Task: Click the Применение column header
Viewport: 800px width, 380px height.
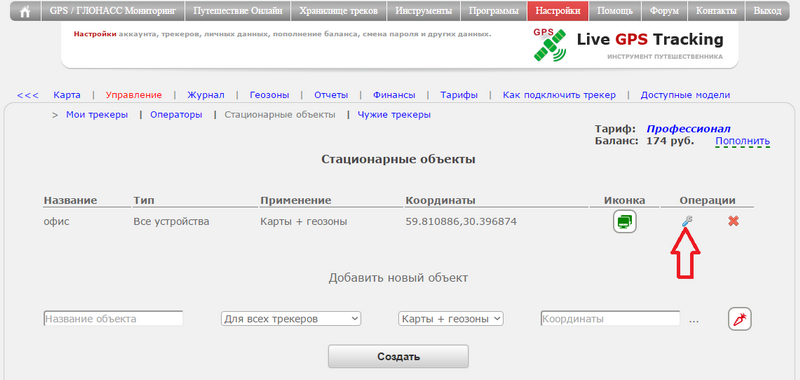Action: pyautogui.click(x=296, y=200)
